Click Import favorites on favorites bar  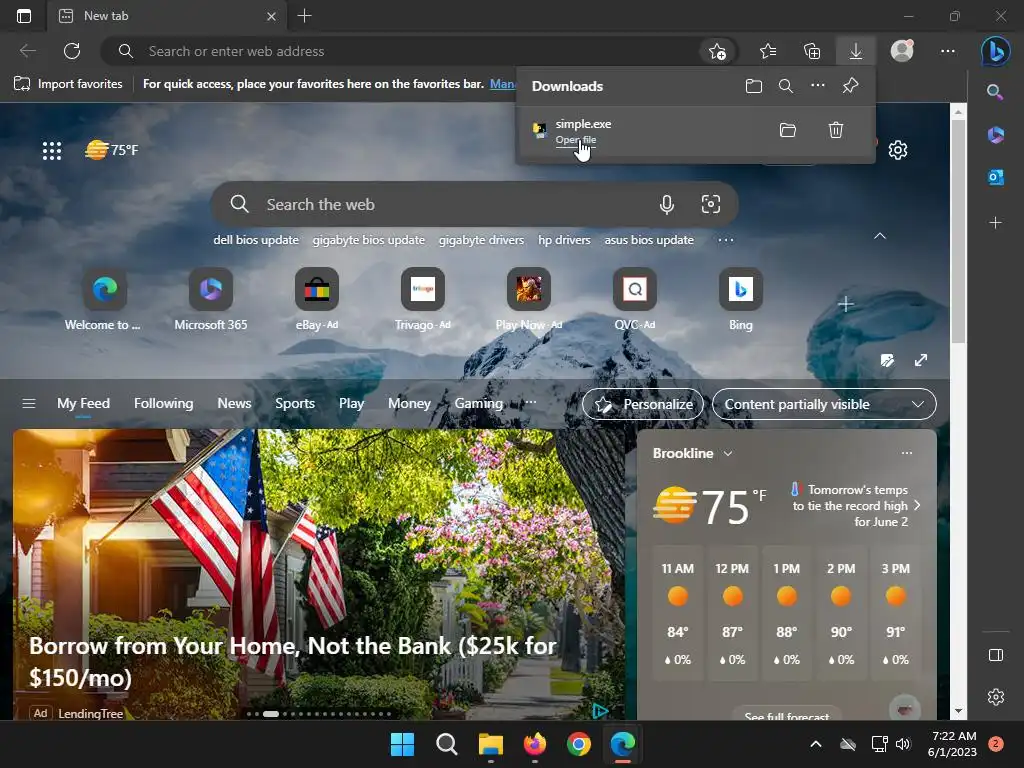point(69,84)
